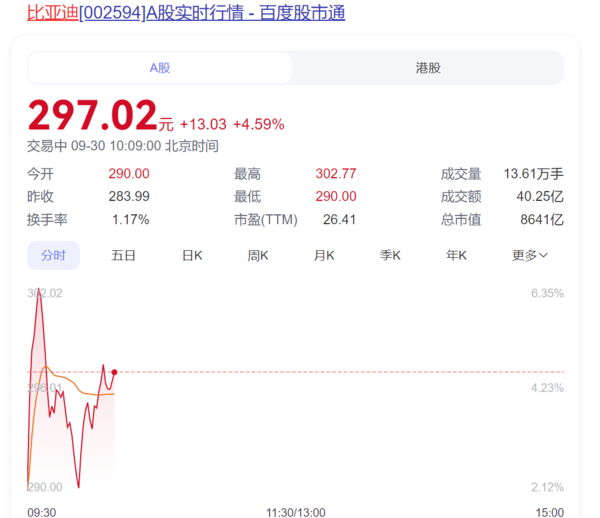
Task: Click the 市盈(TTM) value 26.41
Action: [339, 220]
